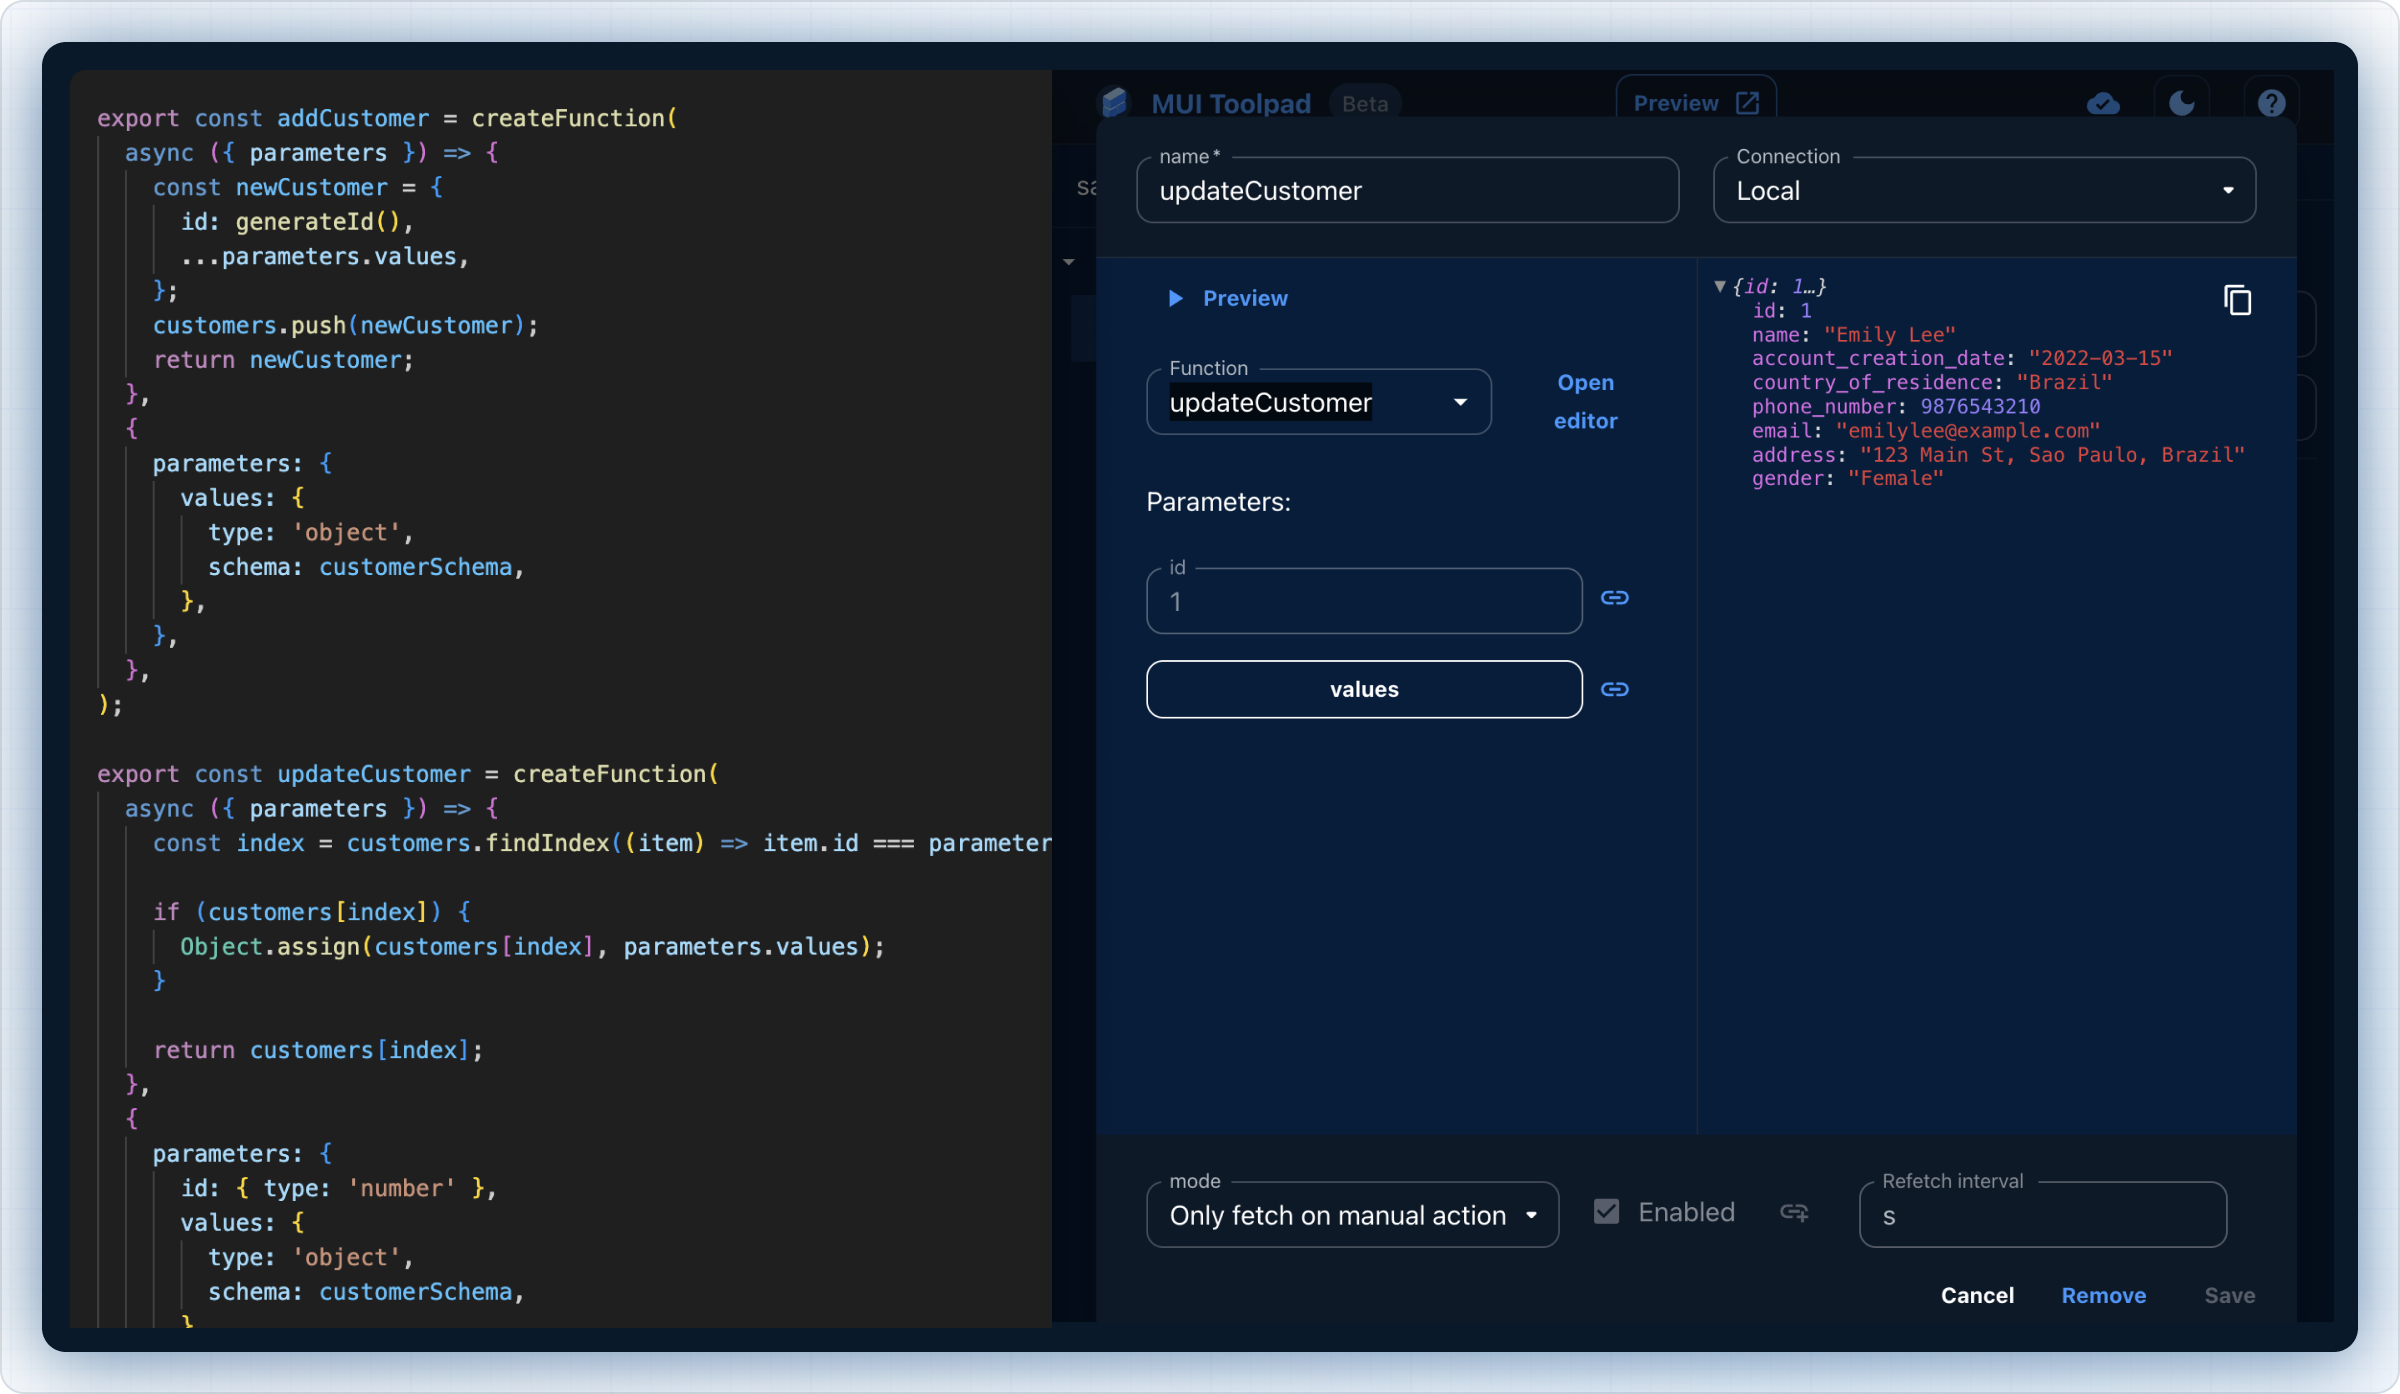This screenshot has height=1394, width=2400.
Task: Click the Remove button
Action: click(x=2105, y=1294)
